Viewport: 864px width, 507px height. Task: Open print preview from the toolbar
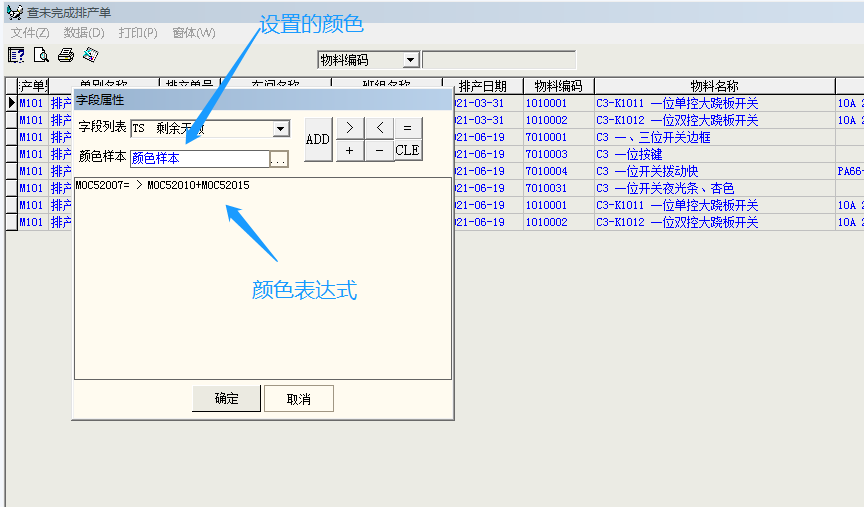pos(41,55)
